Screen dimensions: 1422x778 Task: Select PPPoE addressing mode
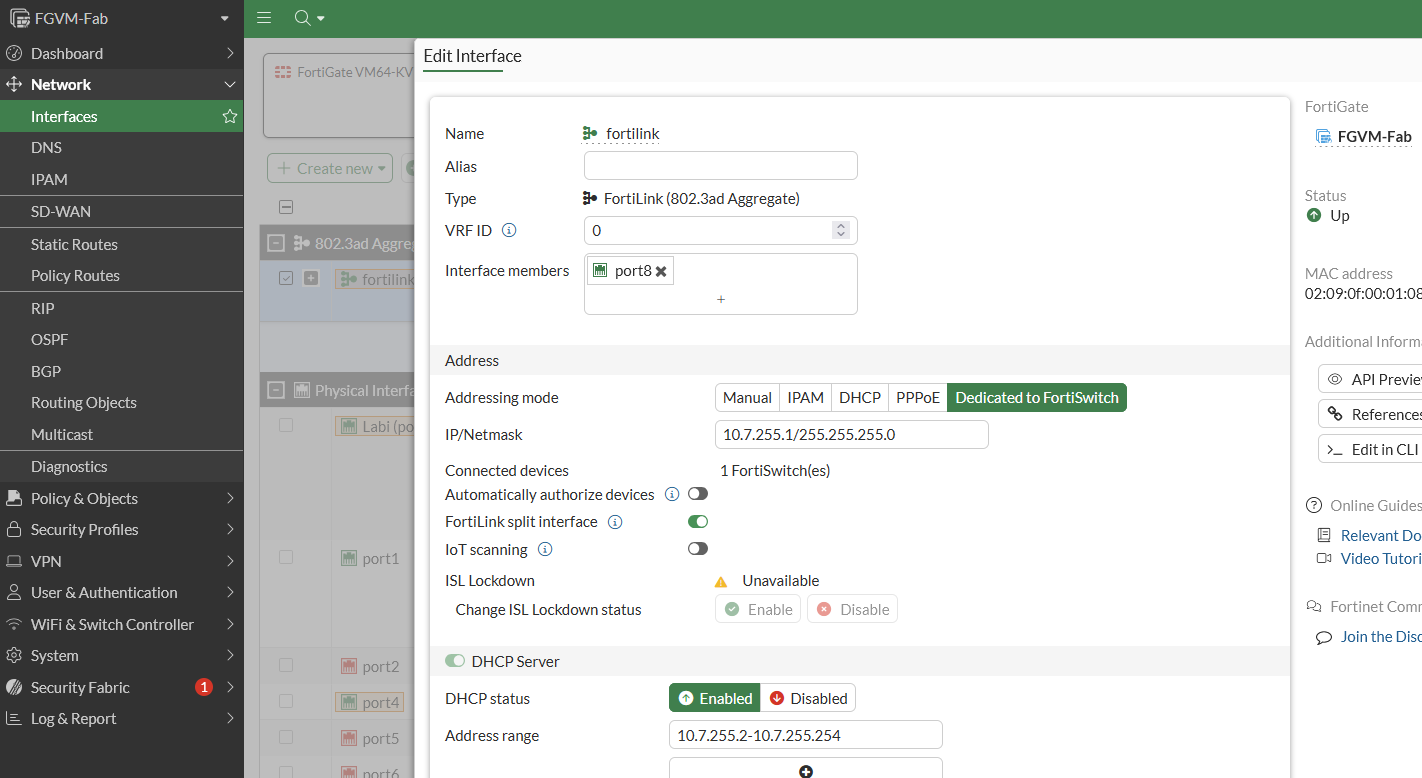[918, 398]
